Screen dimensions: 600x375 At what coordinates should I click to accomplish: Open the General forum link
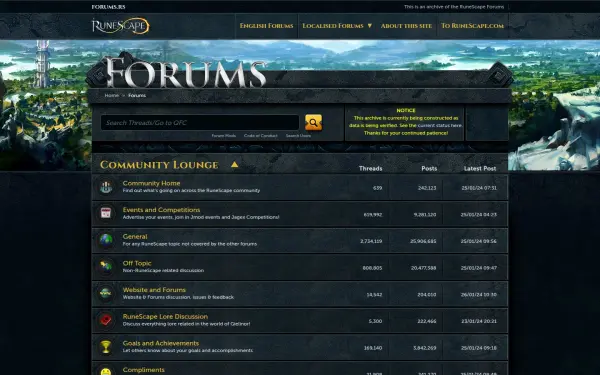135,236
